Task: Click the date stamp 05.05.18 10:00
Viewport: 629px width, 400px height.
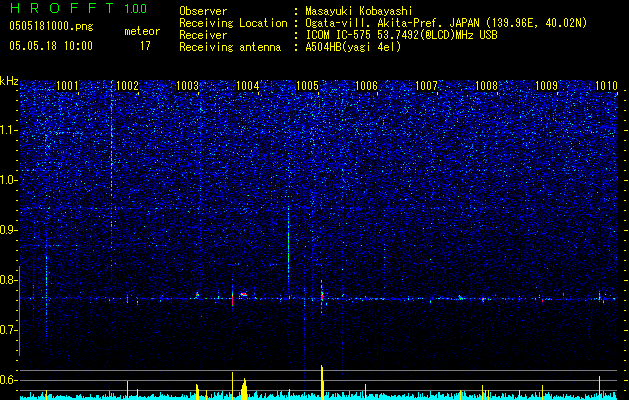Action: pyautogui.click(x=51, y=46)
